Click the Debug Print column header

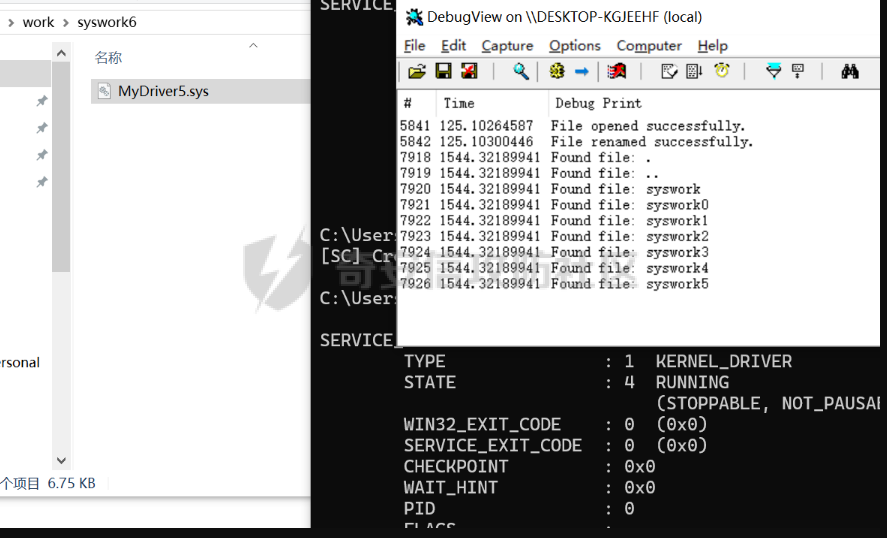598,103
